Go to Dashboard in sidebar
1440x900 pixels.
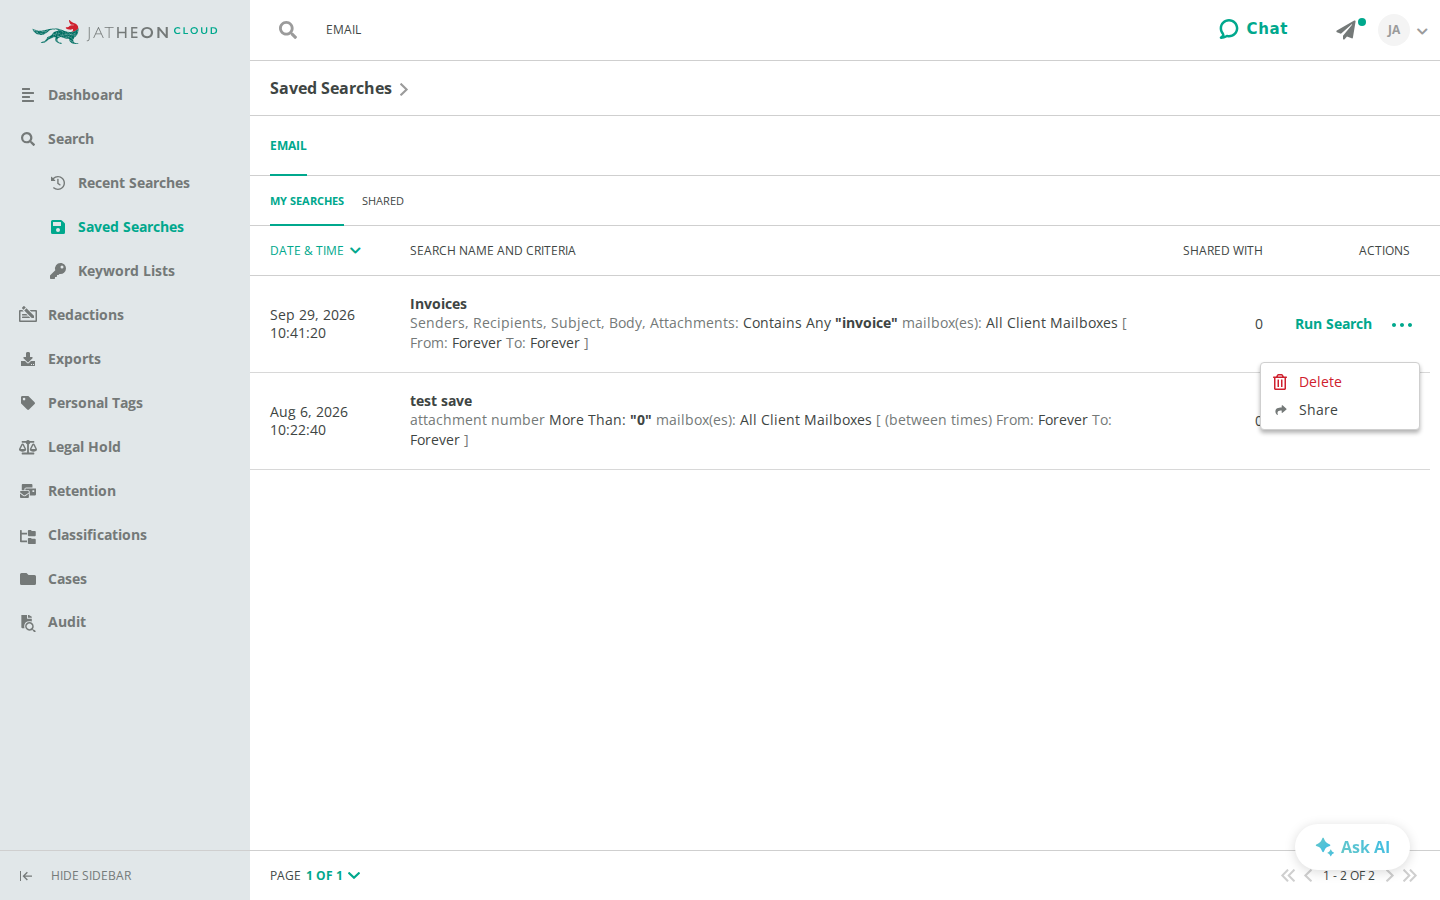point(85,95)
